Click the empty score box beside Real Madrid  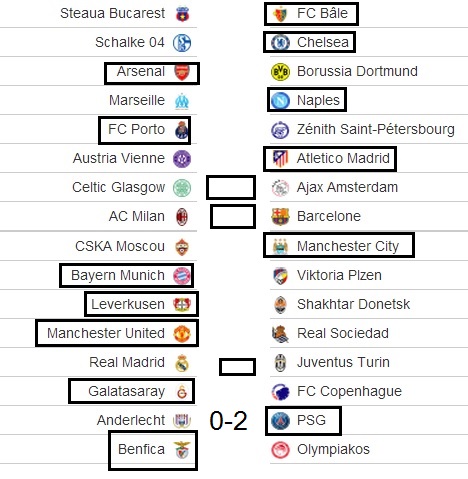click(237, 367)
